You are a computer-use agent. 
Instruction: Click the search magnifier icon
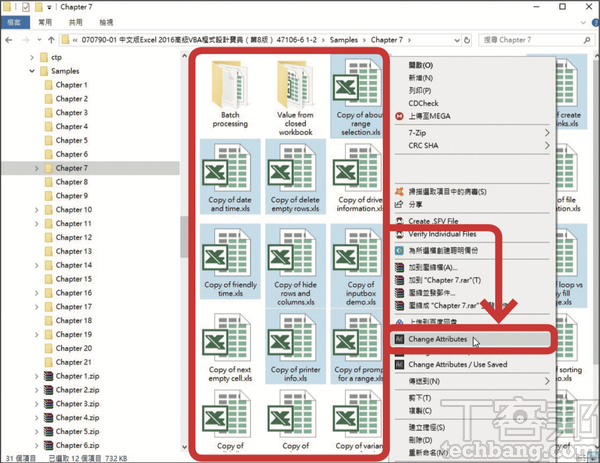click(587, 40)
